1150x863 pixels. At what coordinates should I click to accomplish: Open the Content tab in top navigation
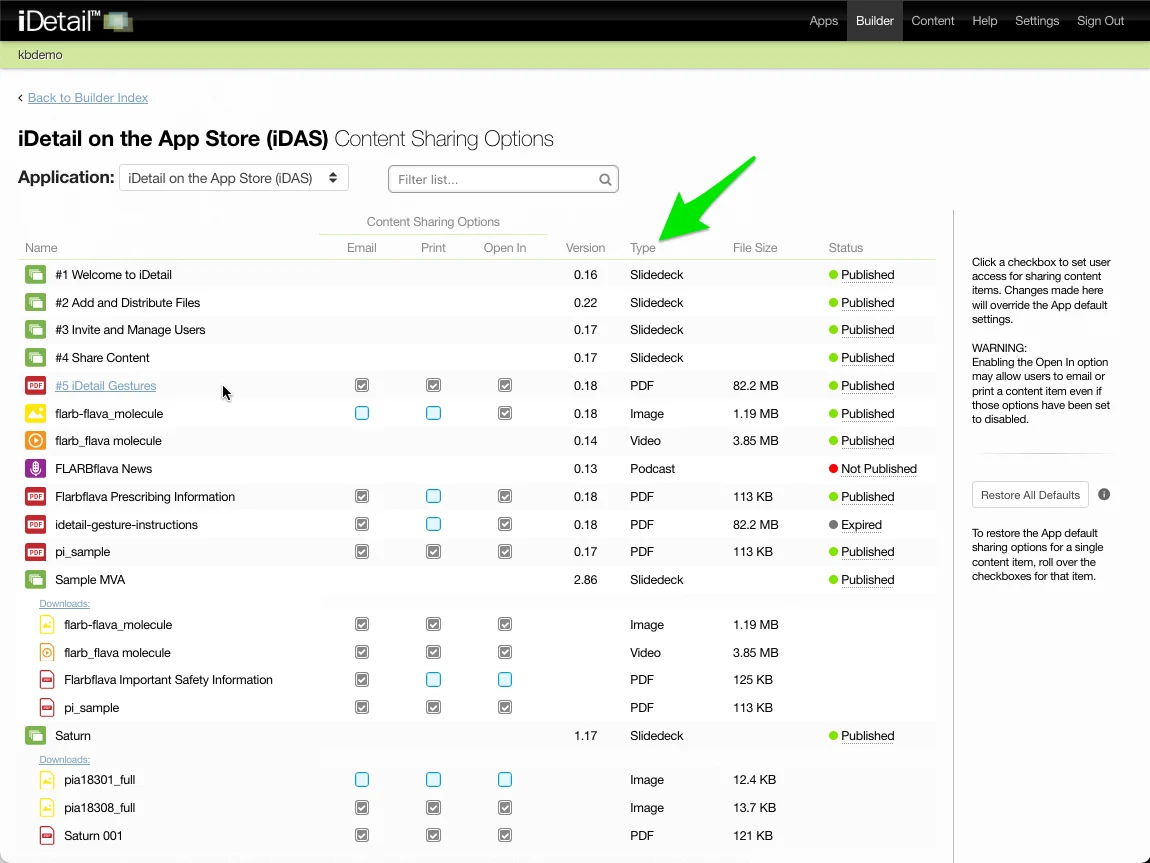(x=932, y=21)
